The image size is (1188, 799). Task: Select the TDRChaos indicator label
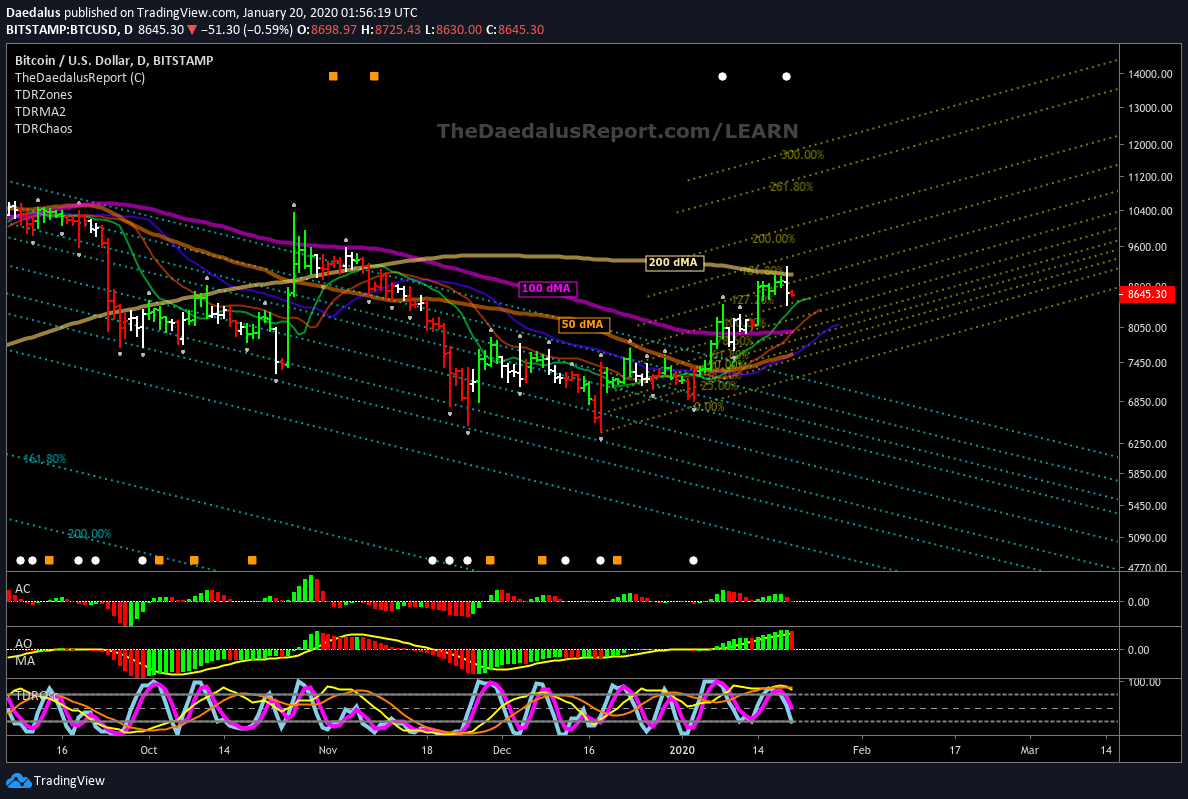coord(44,129)
